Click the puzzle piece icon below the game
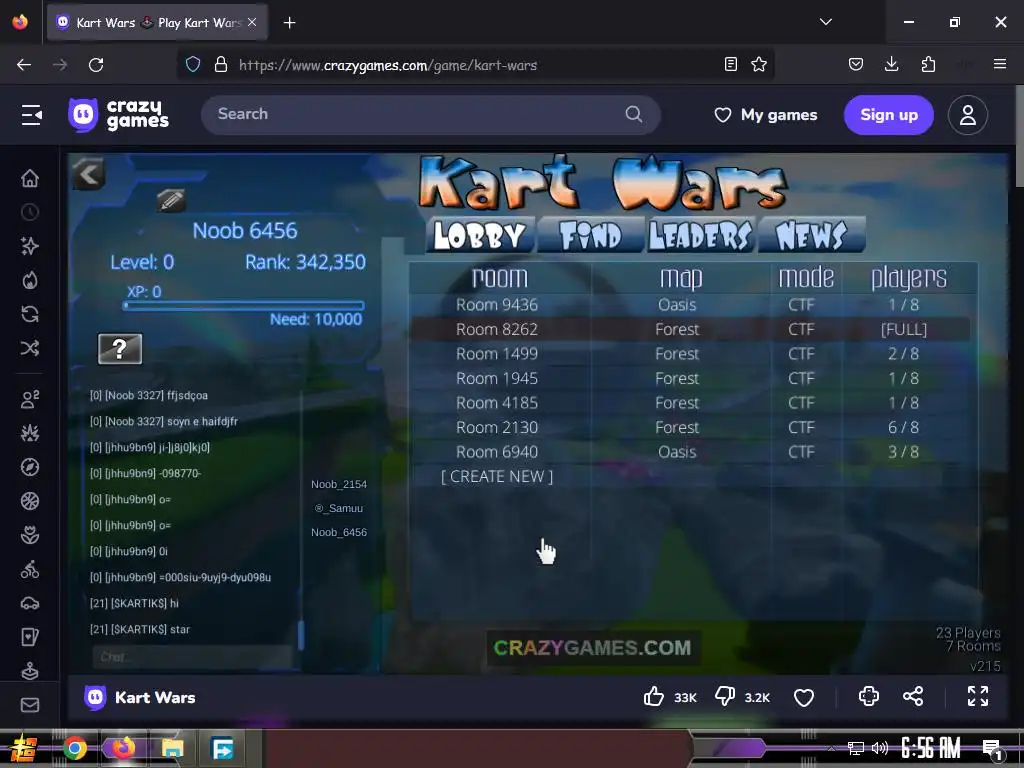Image resolution: width=1024 pixels, height=768 pixels. click(869, 696)
